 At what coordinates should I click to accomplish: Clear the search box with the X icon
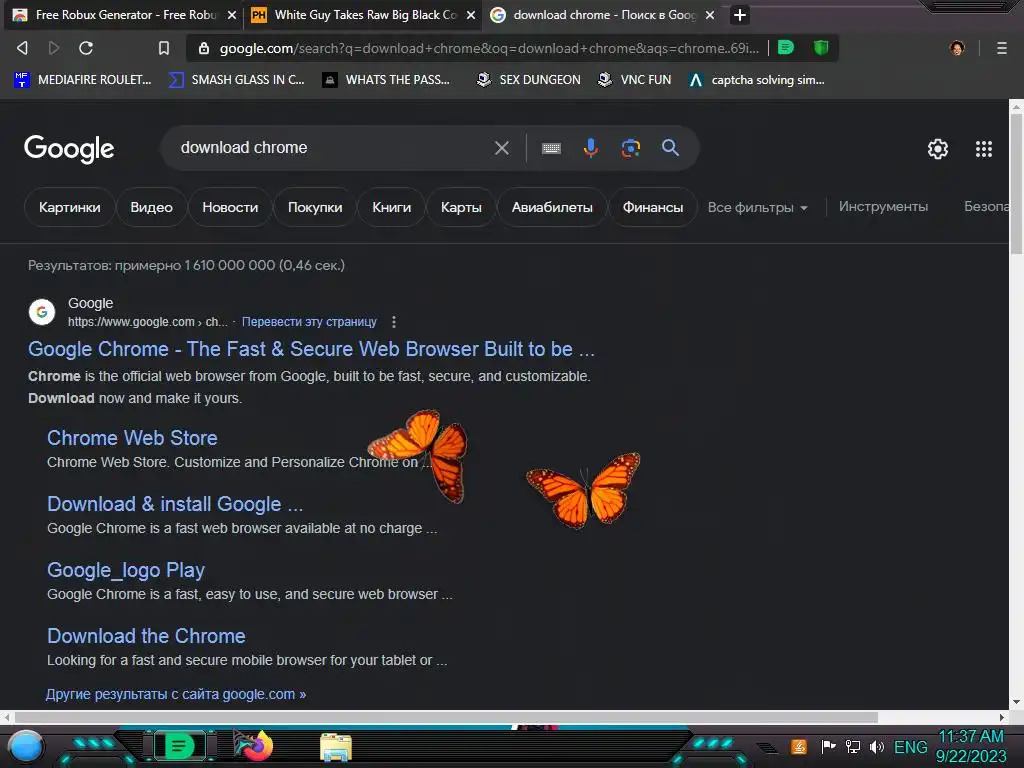pyautogui.click(x=502, y=148)
